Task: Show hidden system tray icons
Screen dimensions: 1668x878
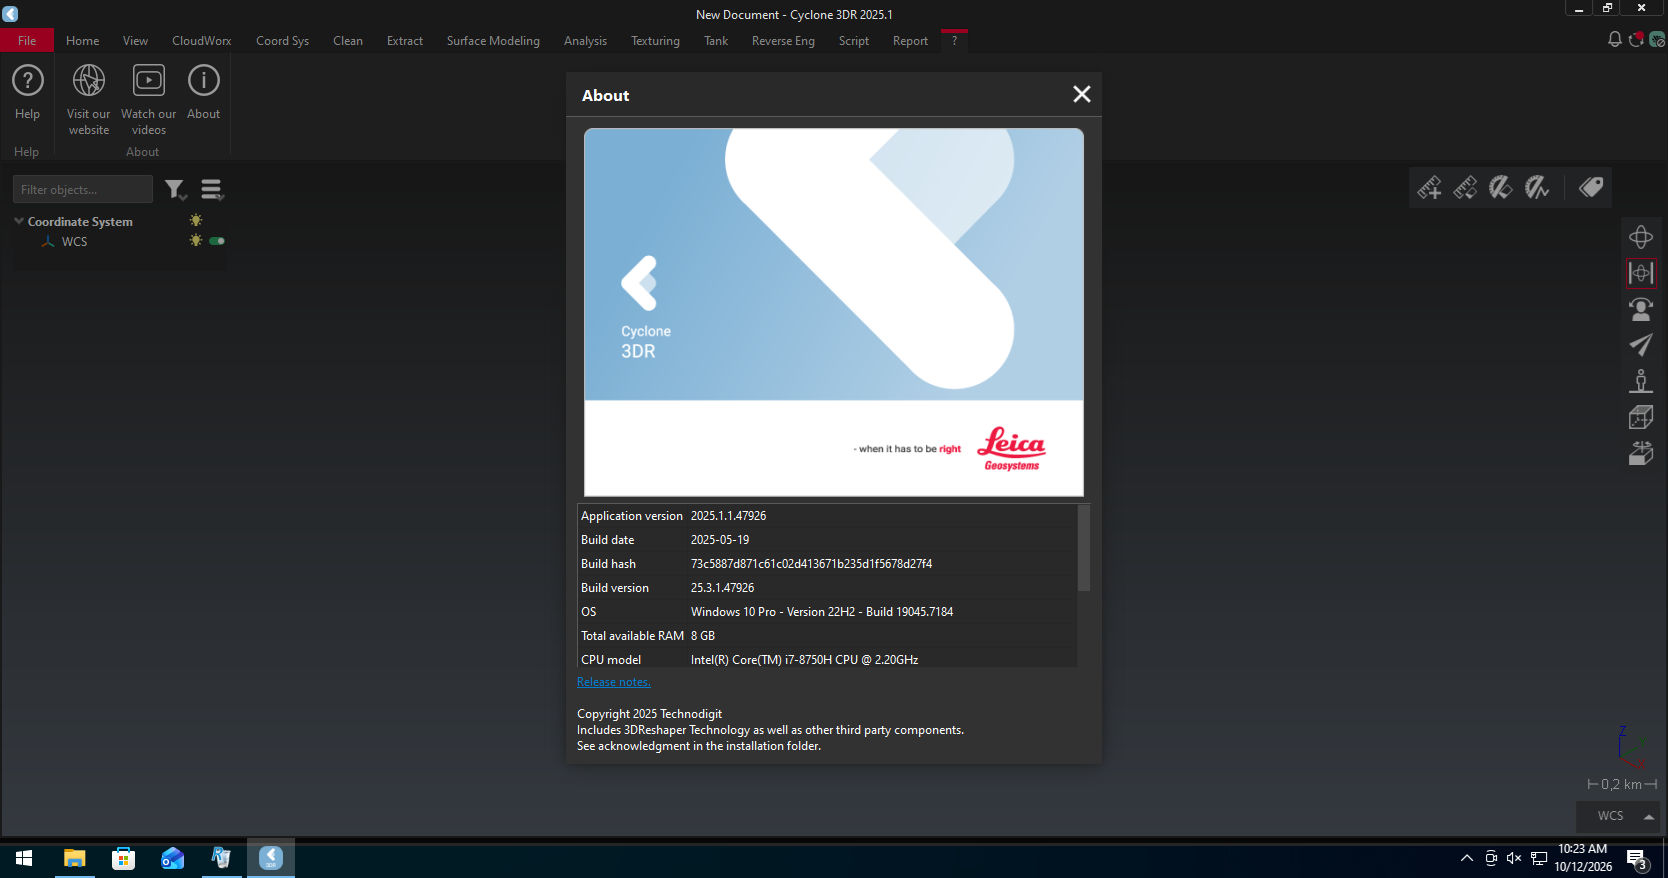Action: click(x=1467, y=858)
